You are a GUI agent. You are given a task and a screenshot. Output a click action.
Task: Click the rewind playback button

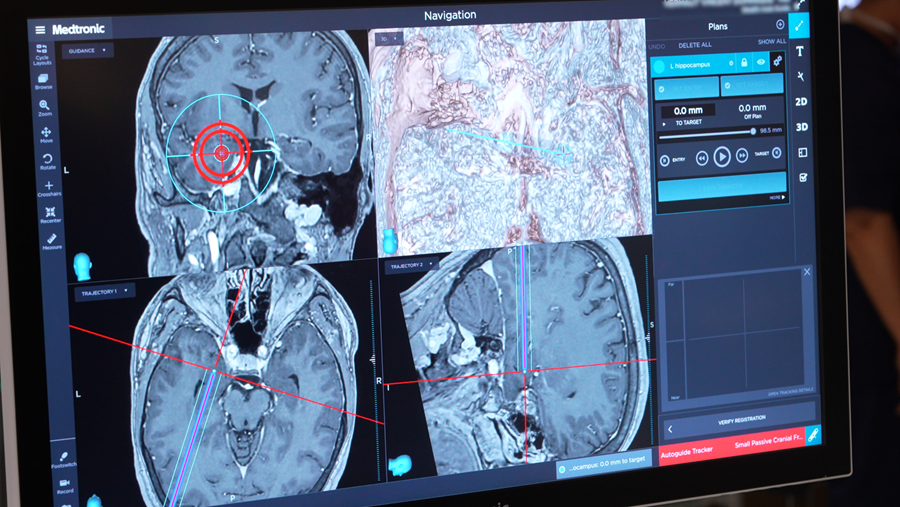[701, 158]
